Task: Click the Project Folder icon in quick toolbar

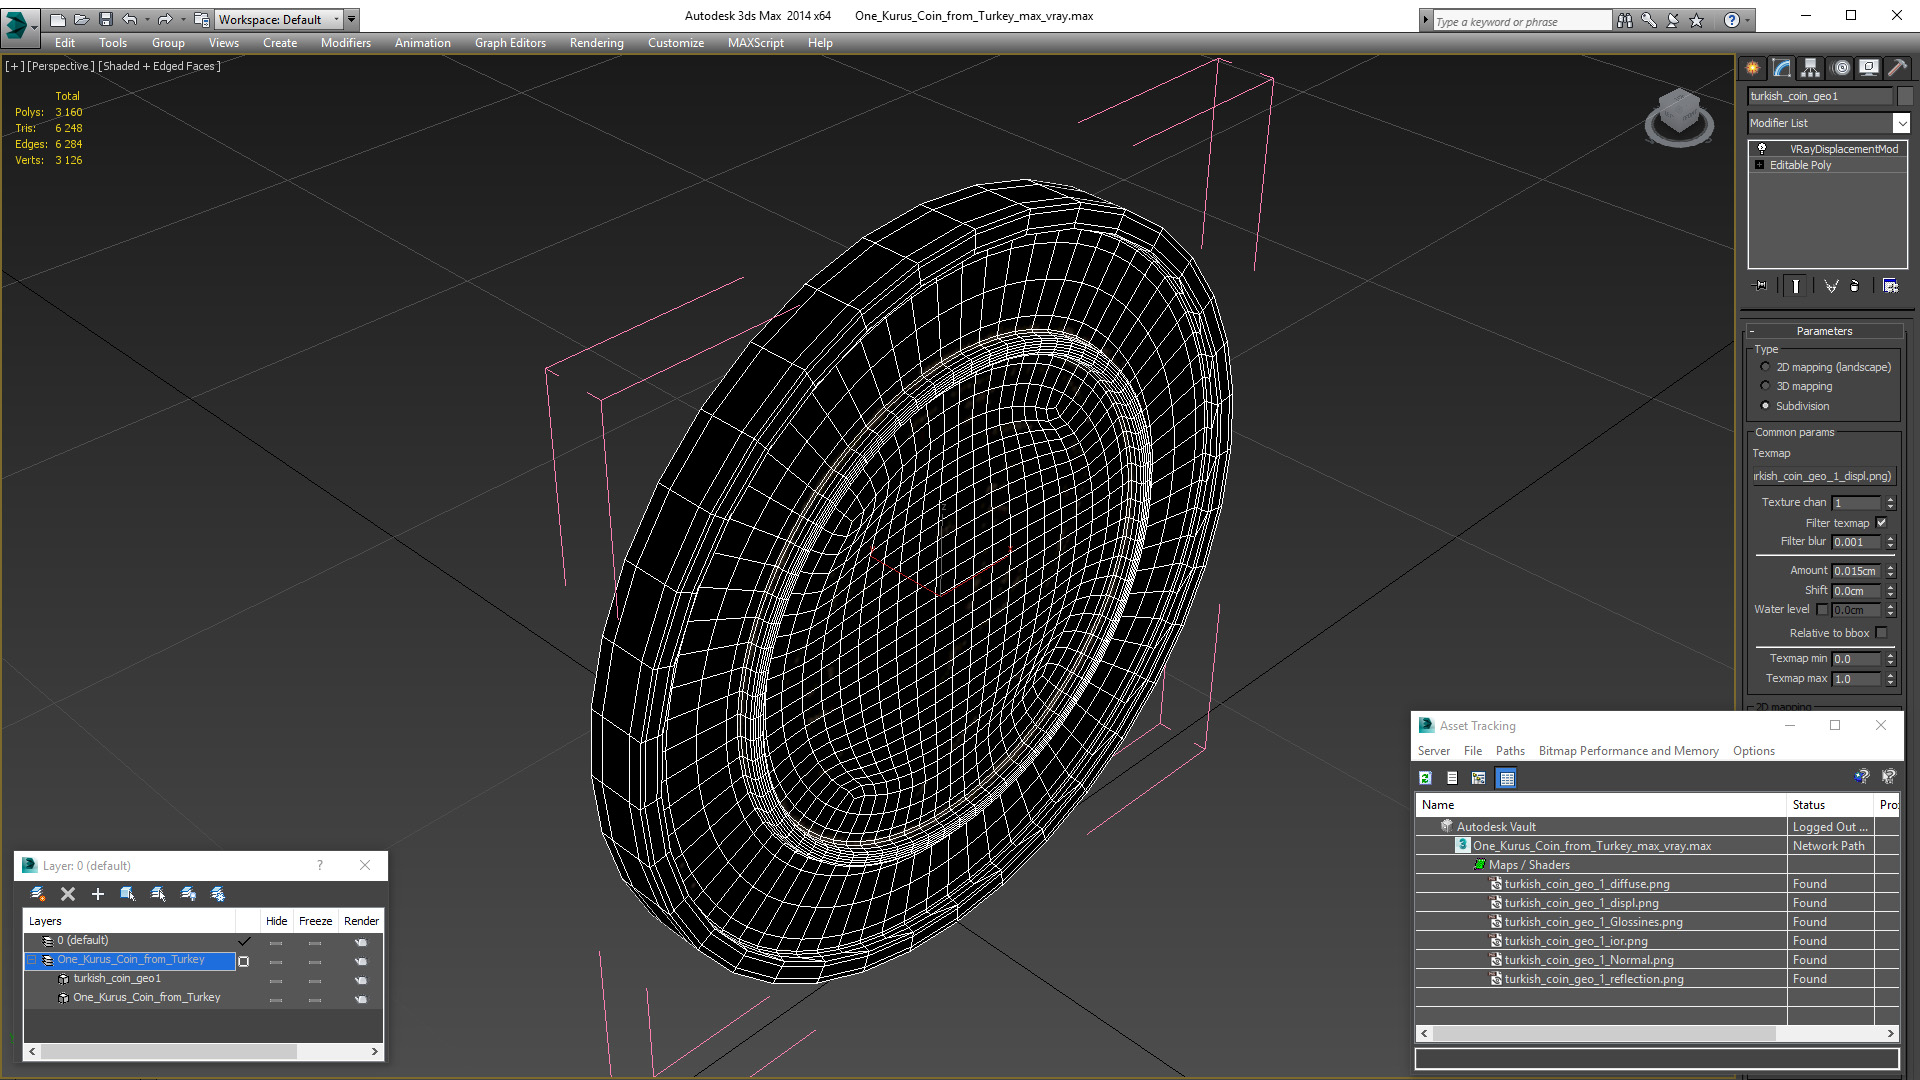Action: pyautogui.click(x=201, y=19)
